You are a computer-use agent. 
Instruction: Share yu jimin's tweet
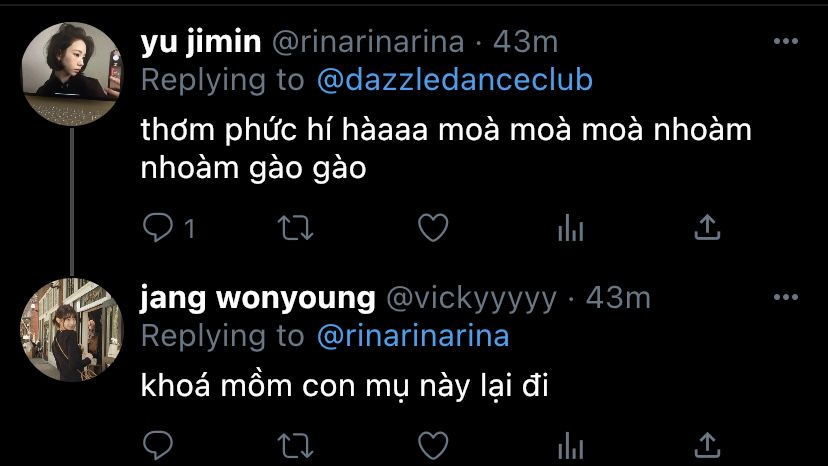[707, 228]
